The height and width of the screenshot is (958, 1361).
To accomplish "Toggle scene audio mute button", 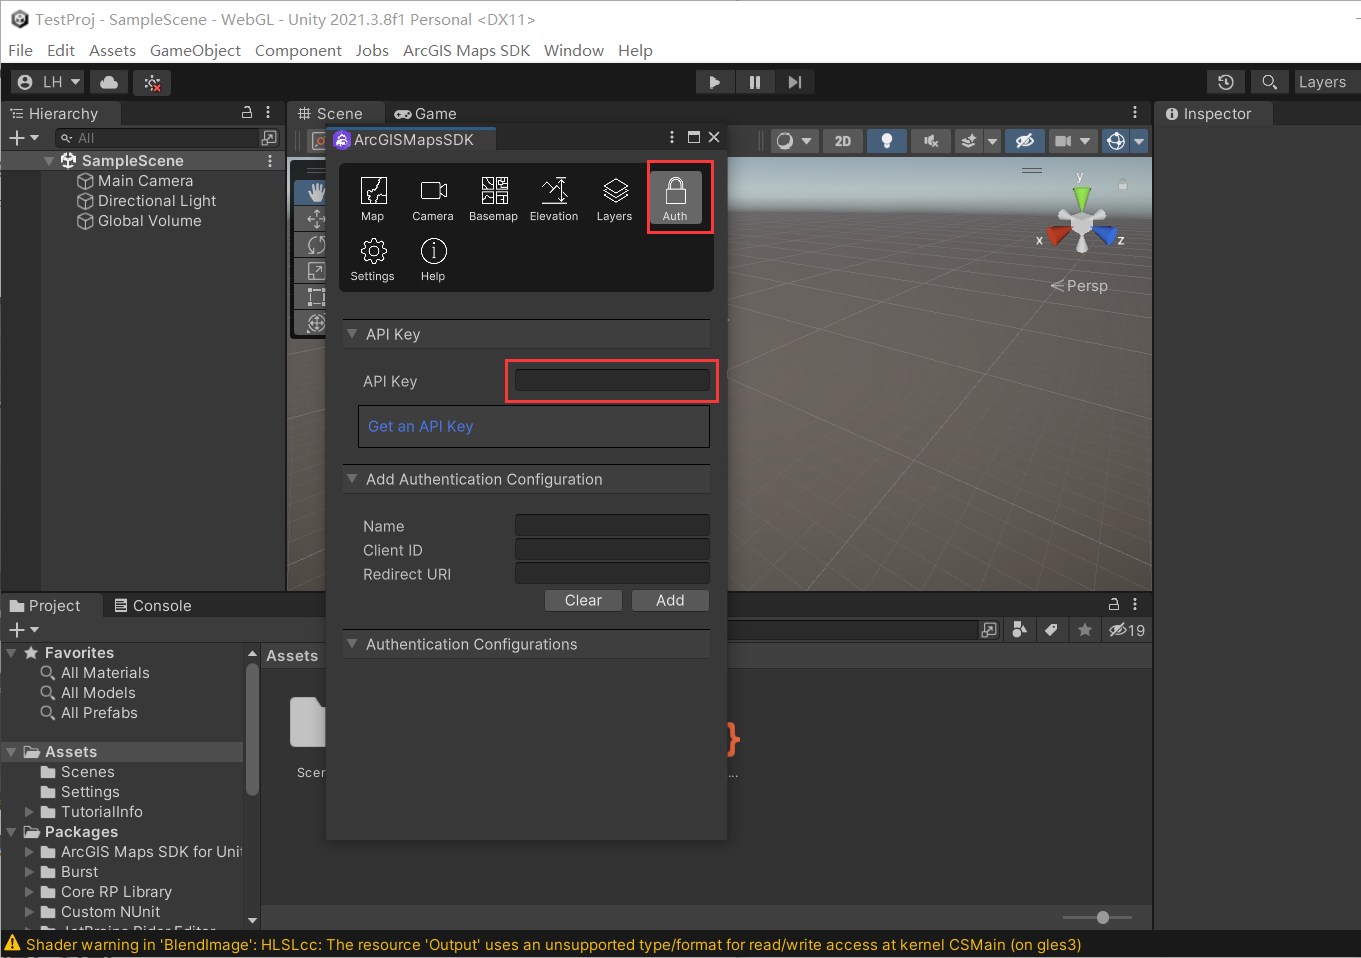I will pyautogui.click(x=931, y=141).
